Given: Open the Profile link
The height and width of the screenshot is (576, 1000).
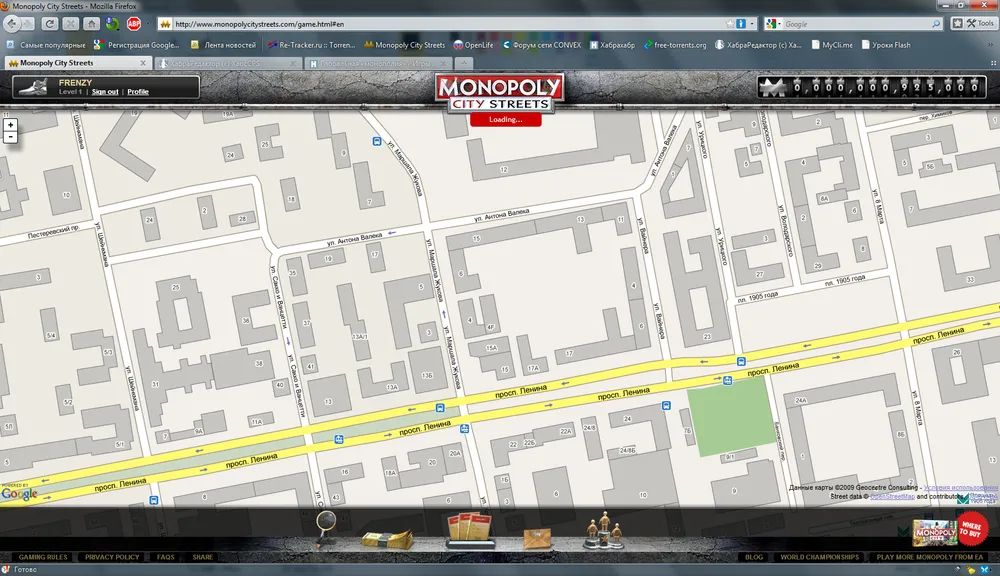Looking at the screenshot, I should point(138,92).
